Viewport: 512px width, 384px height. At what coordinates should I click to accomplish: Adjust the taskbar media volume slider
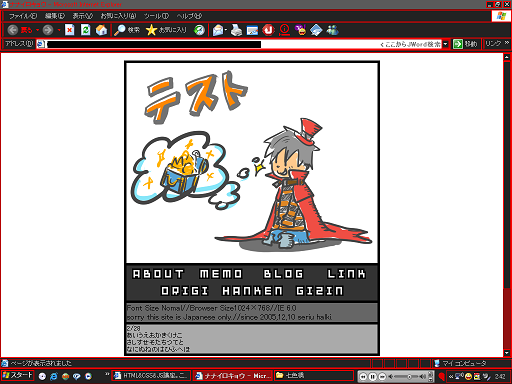[x=408, y=377]
